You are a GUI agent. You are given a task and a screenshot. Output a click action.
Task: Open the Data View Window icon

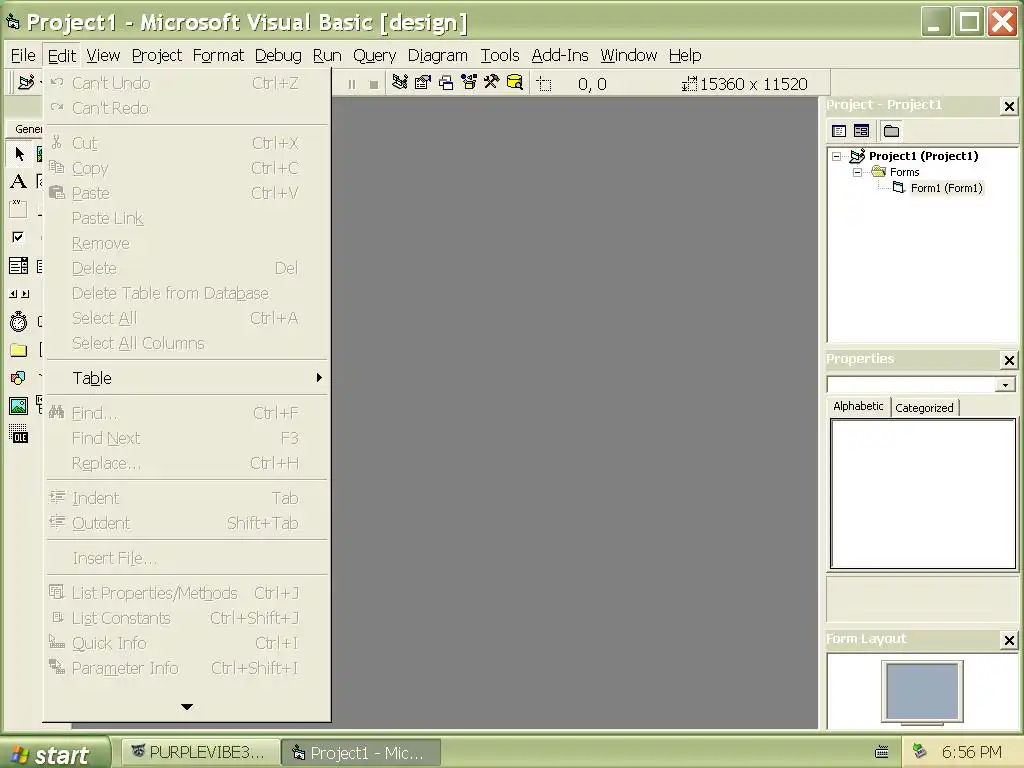pyautogui.click(x=515, y=83)
